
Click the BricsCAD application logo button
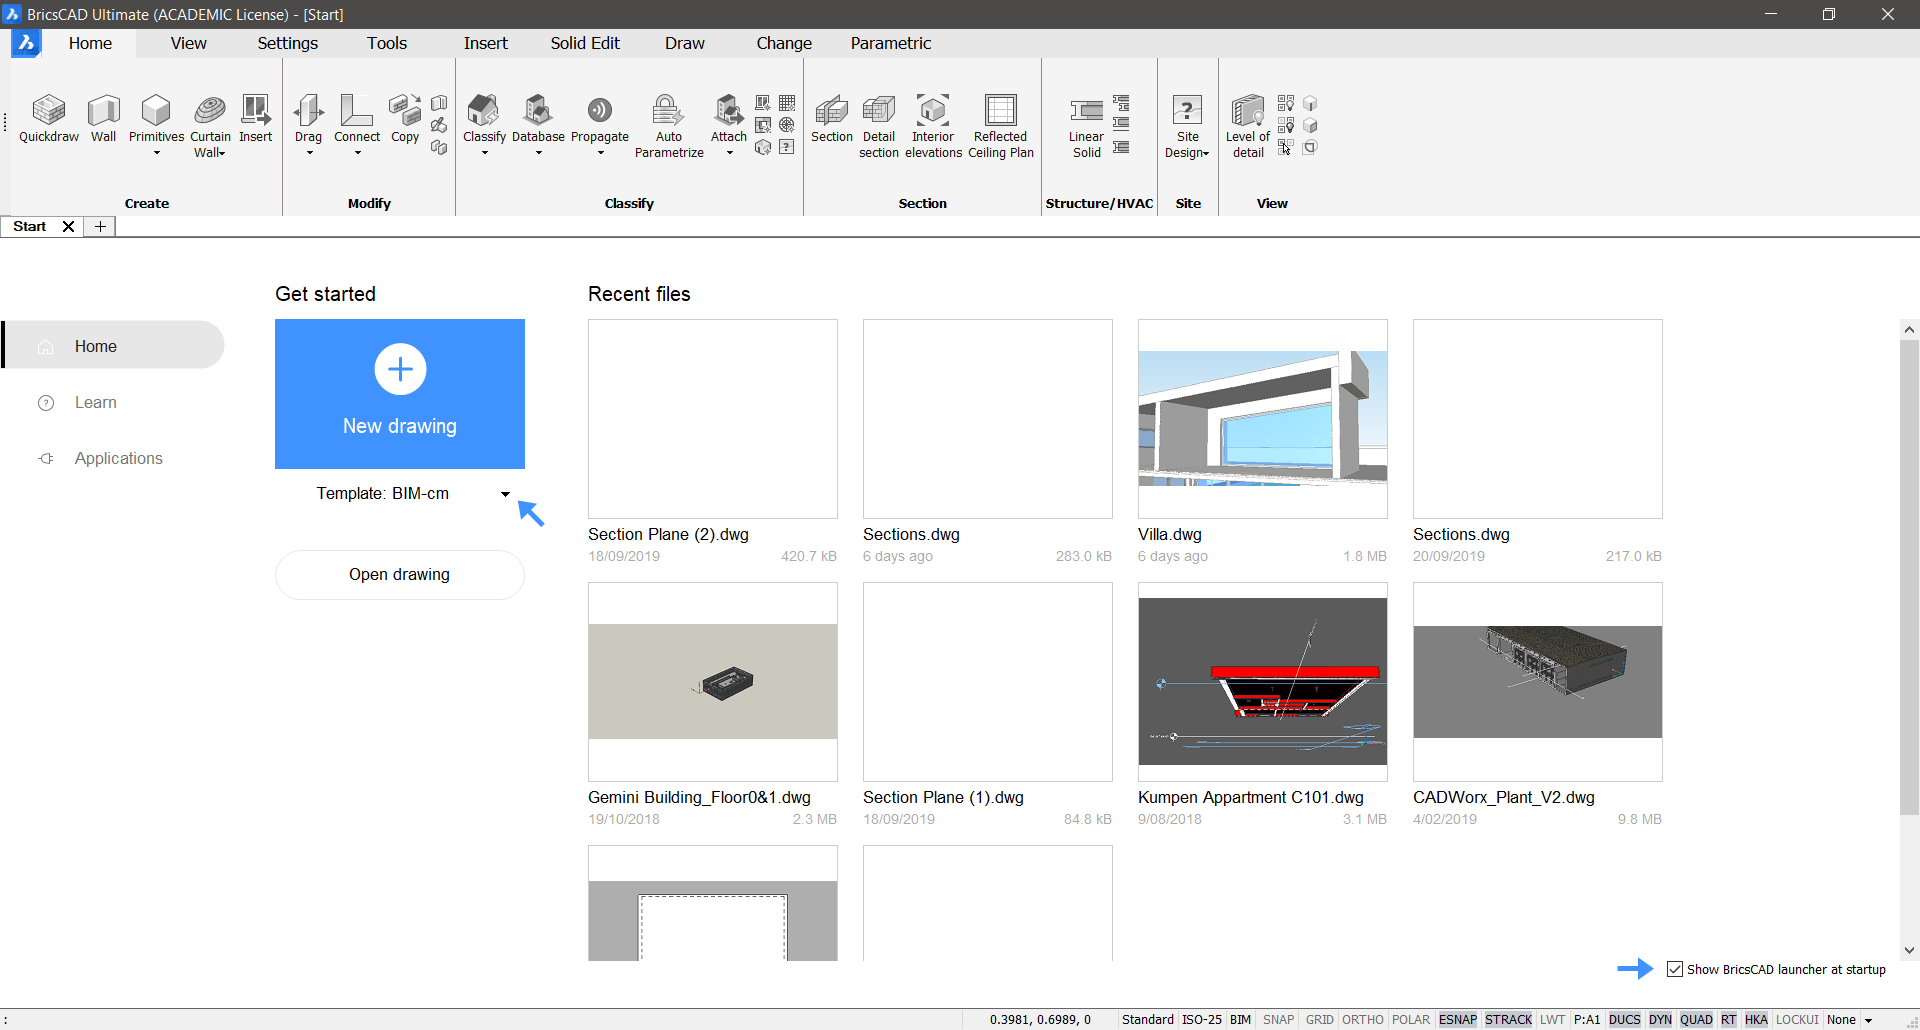pyautogui.click(x=26, y=43)
